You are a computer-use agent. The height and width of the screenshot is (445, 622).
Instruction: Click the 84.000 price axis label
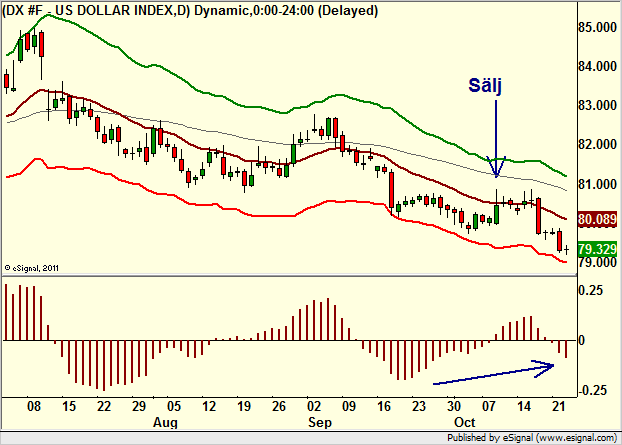point(597,67)
